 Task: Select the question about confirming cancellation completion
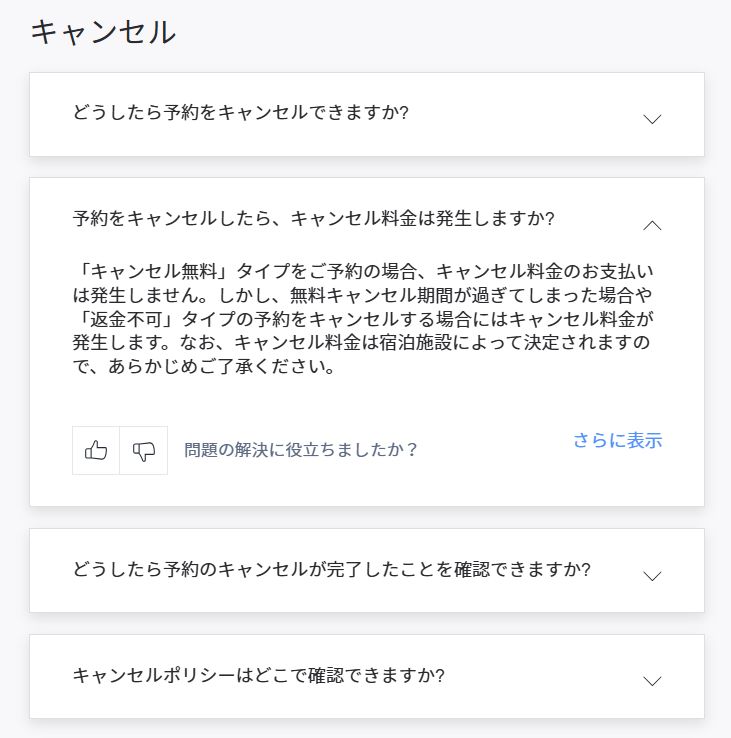(332, 569)
